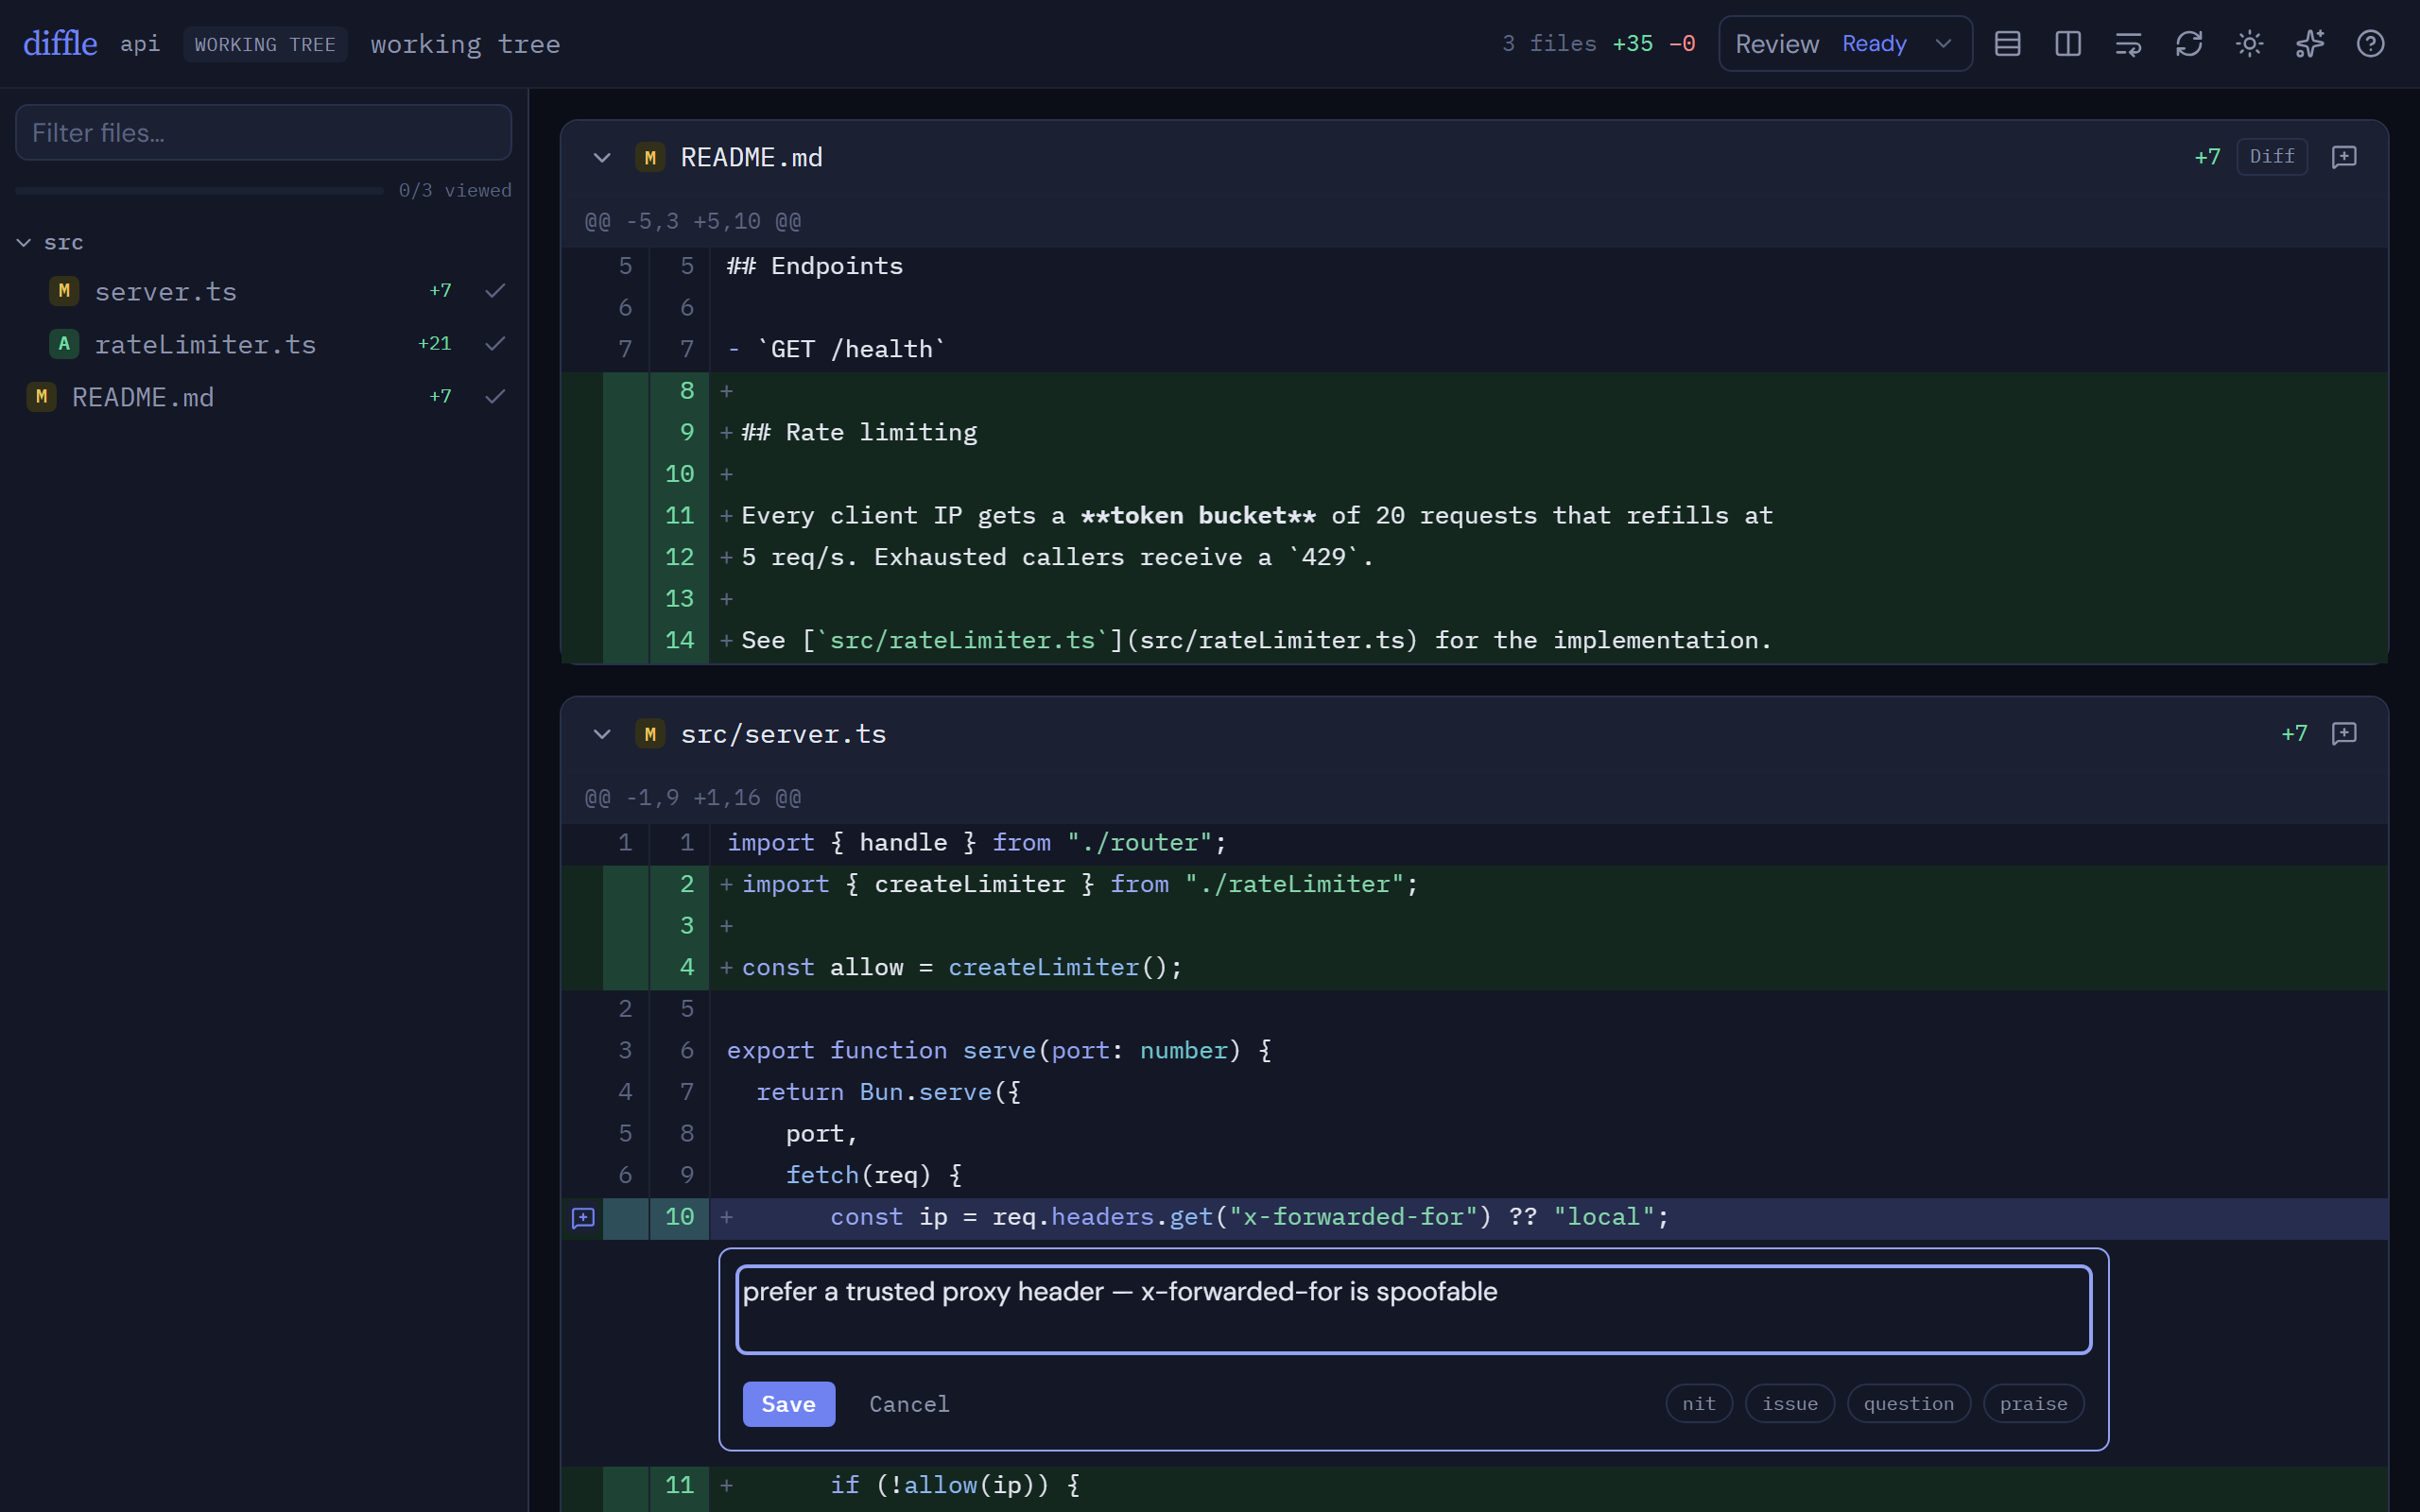
Task: Click the WORKING TREE badge
Action: pyautogui.click(x=265, y=45)
